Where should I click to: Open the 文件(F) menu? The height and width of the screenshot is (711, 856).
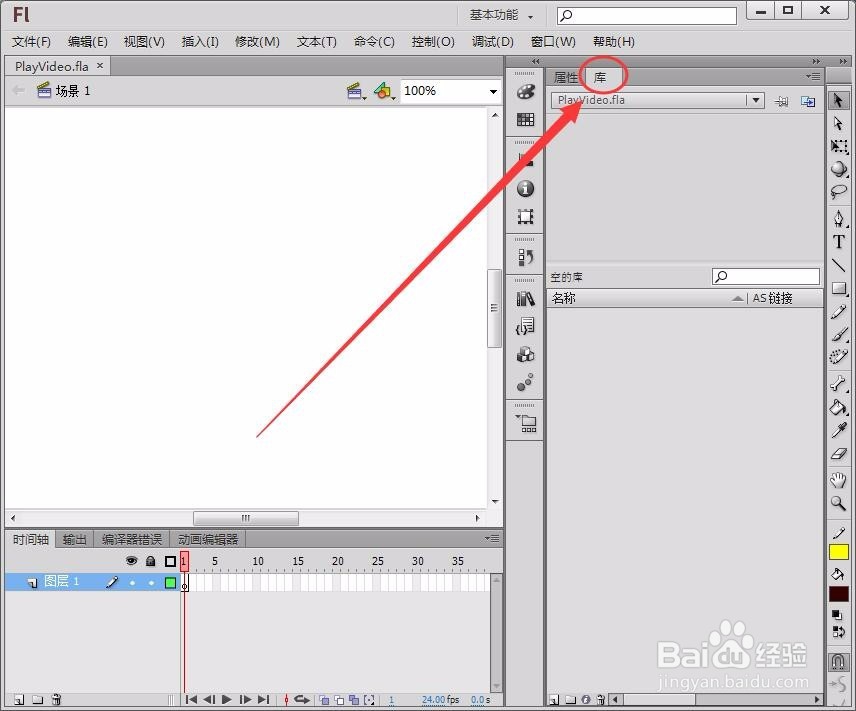31,42
